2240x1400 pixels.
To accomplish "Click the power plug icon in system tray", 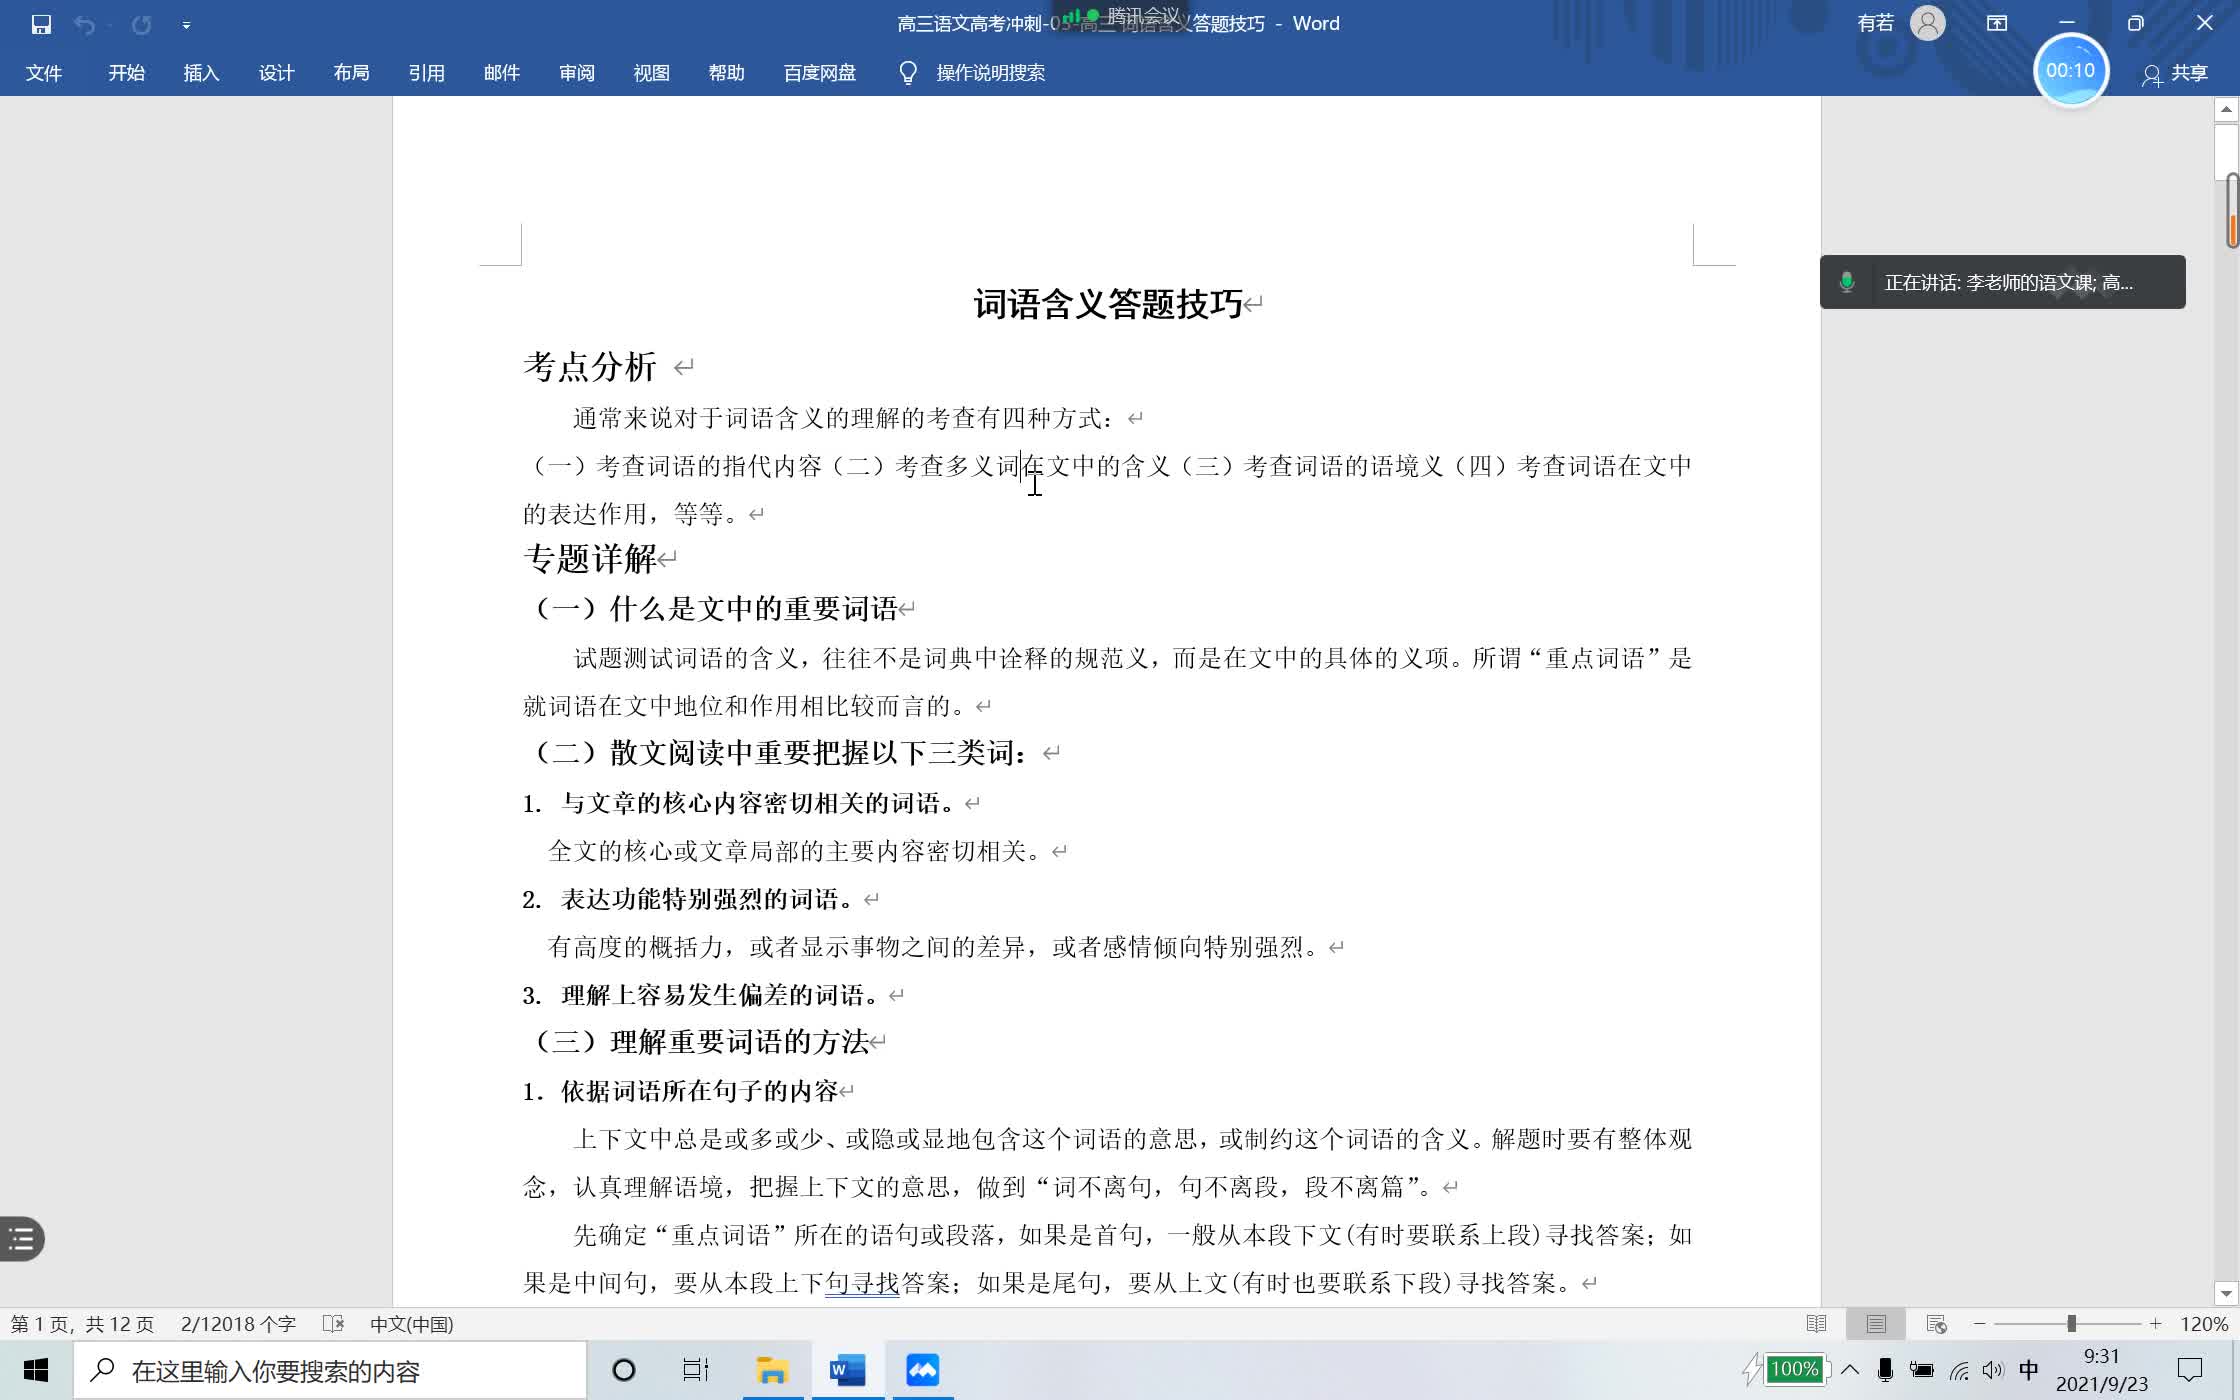I will point(1921,1370).
